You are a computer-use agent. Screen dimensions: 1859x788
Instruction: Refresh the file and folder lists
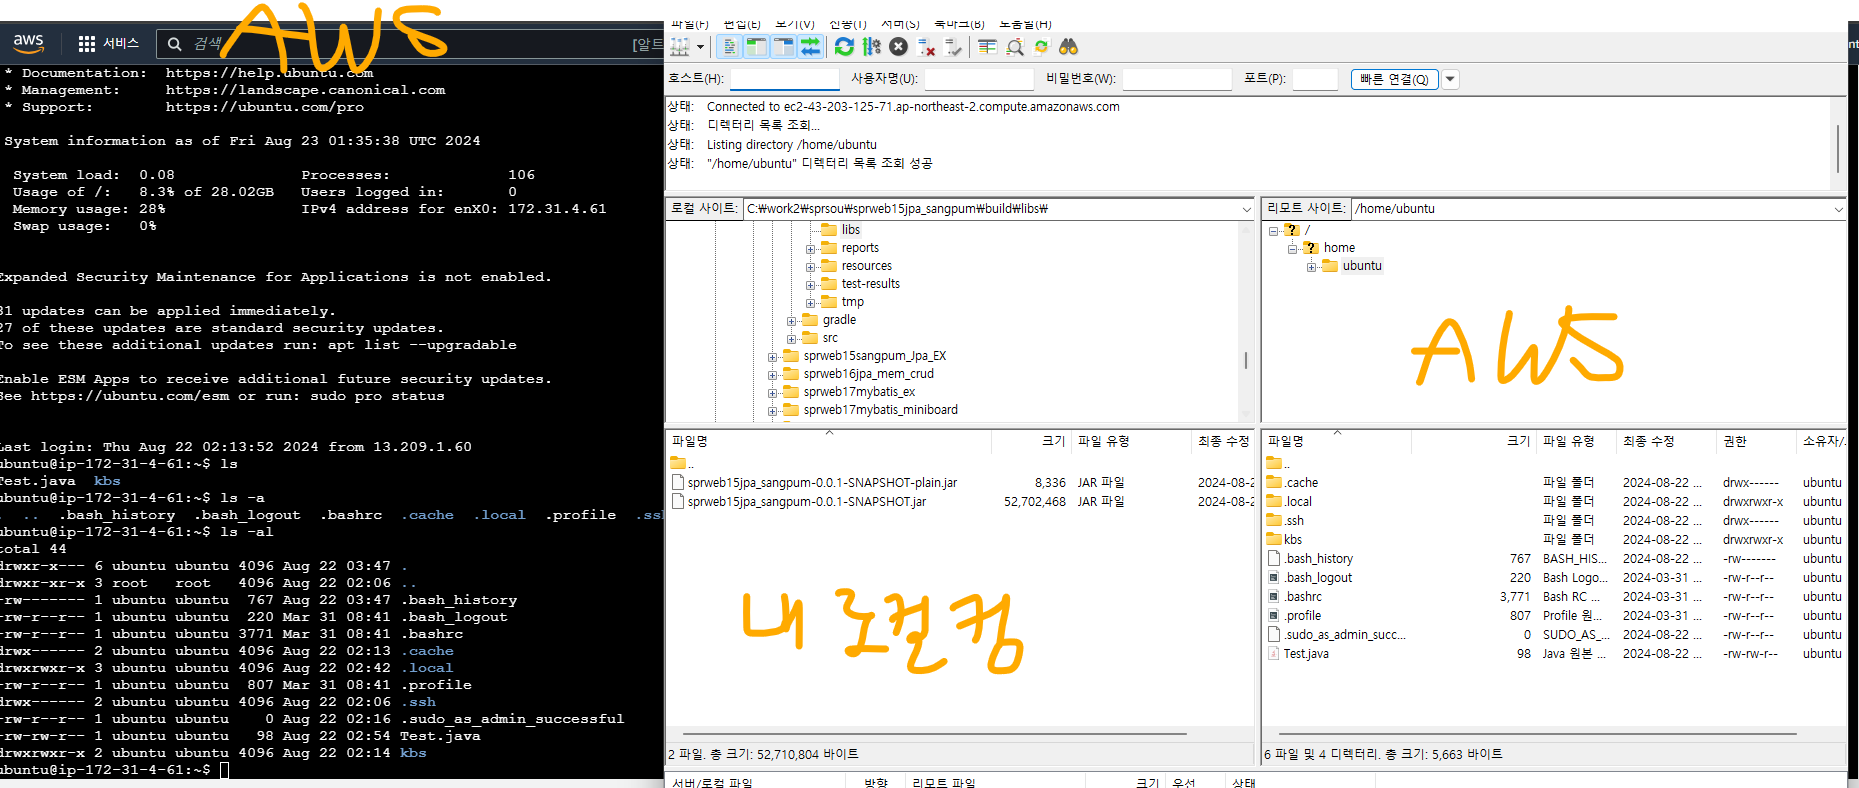[x=844, y=47]
